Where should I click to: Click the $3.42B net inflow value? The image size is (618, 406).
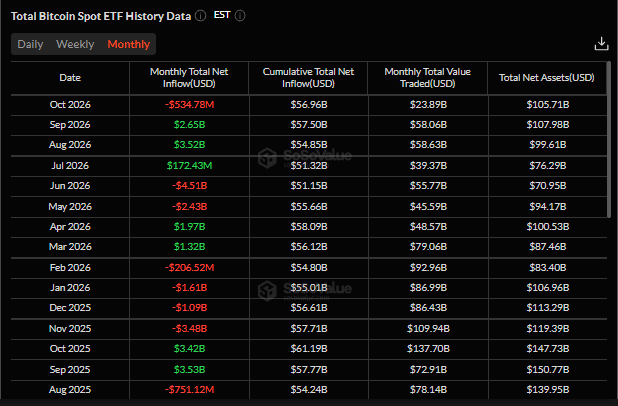click(190, 349)
